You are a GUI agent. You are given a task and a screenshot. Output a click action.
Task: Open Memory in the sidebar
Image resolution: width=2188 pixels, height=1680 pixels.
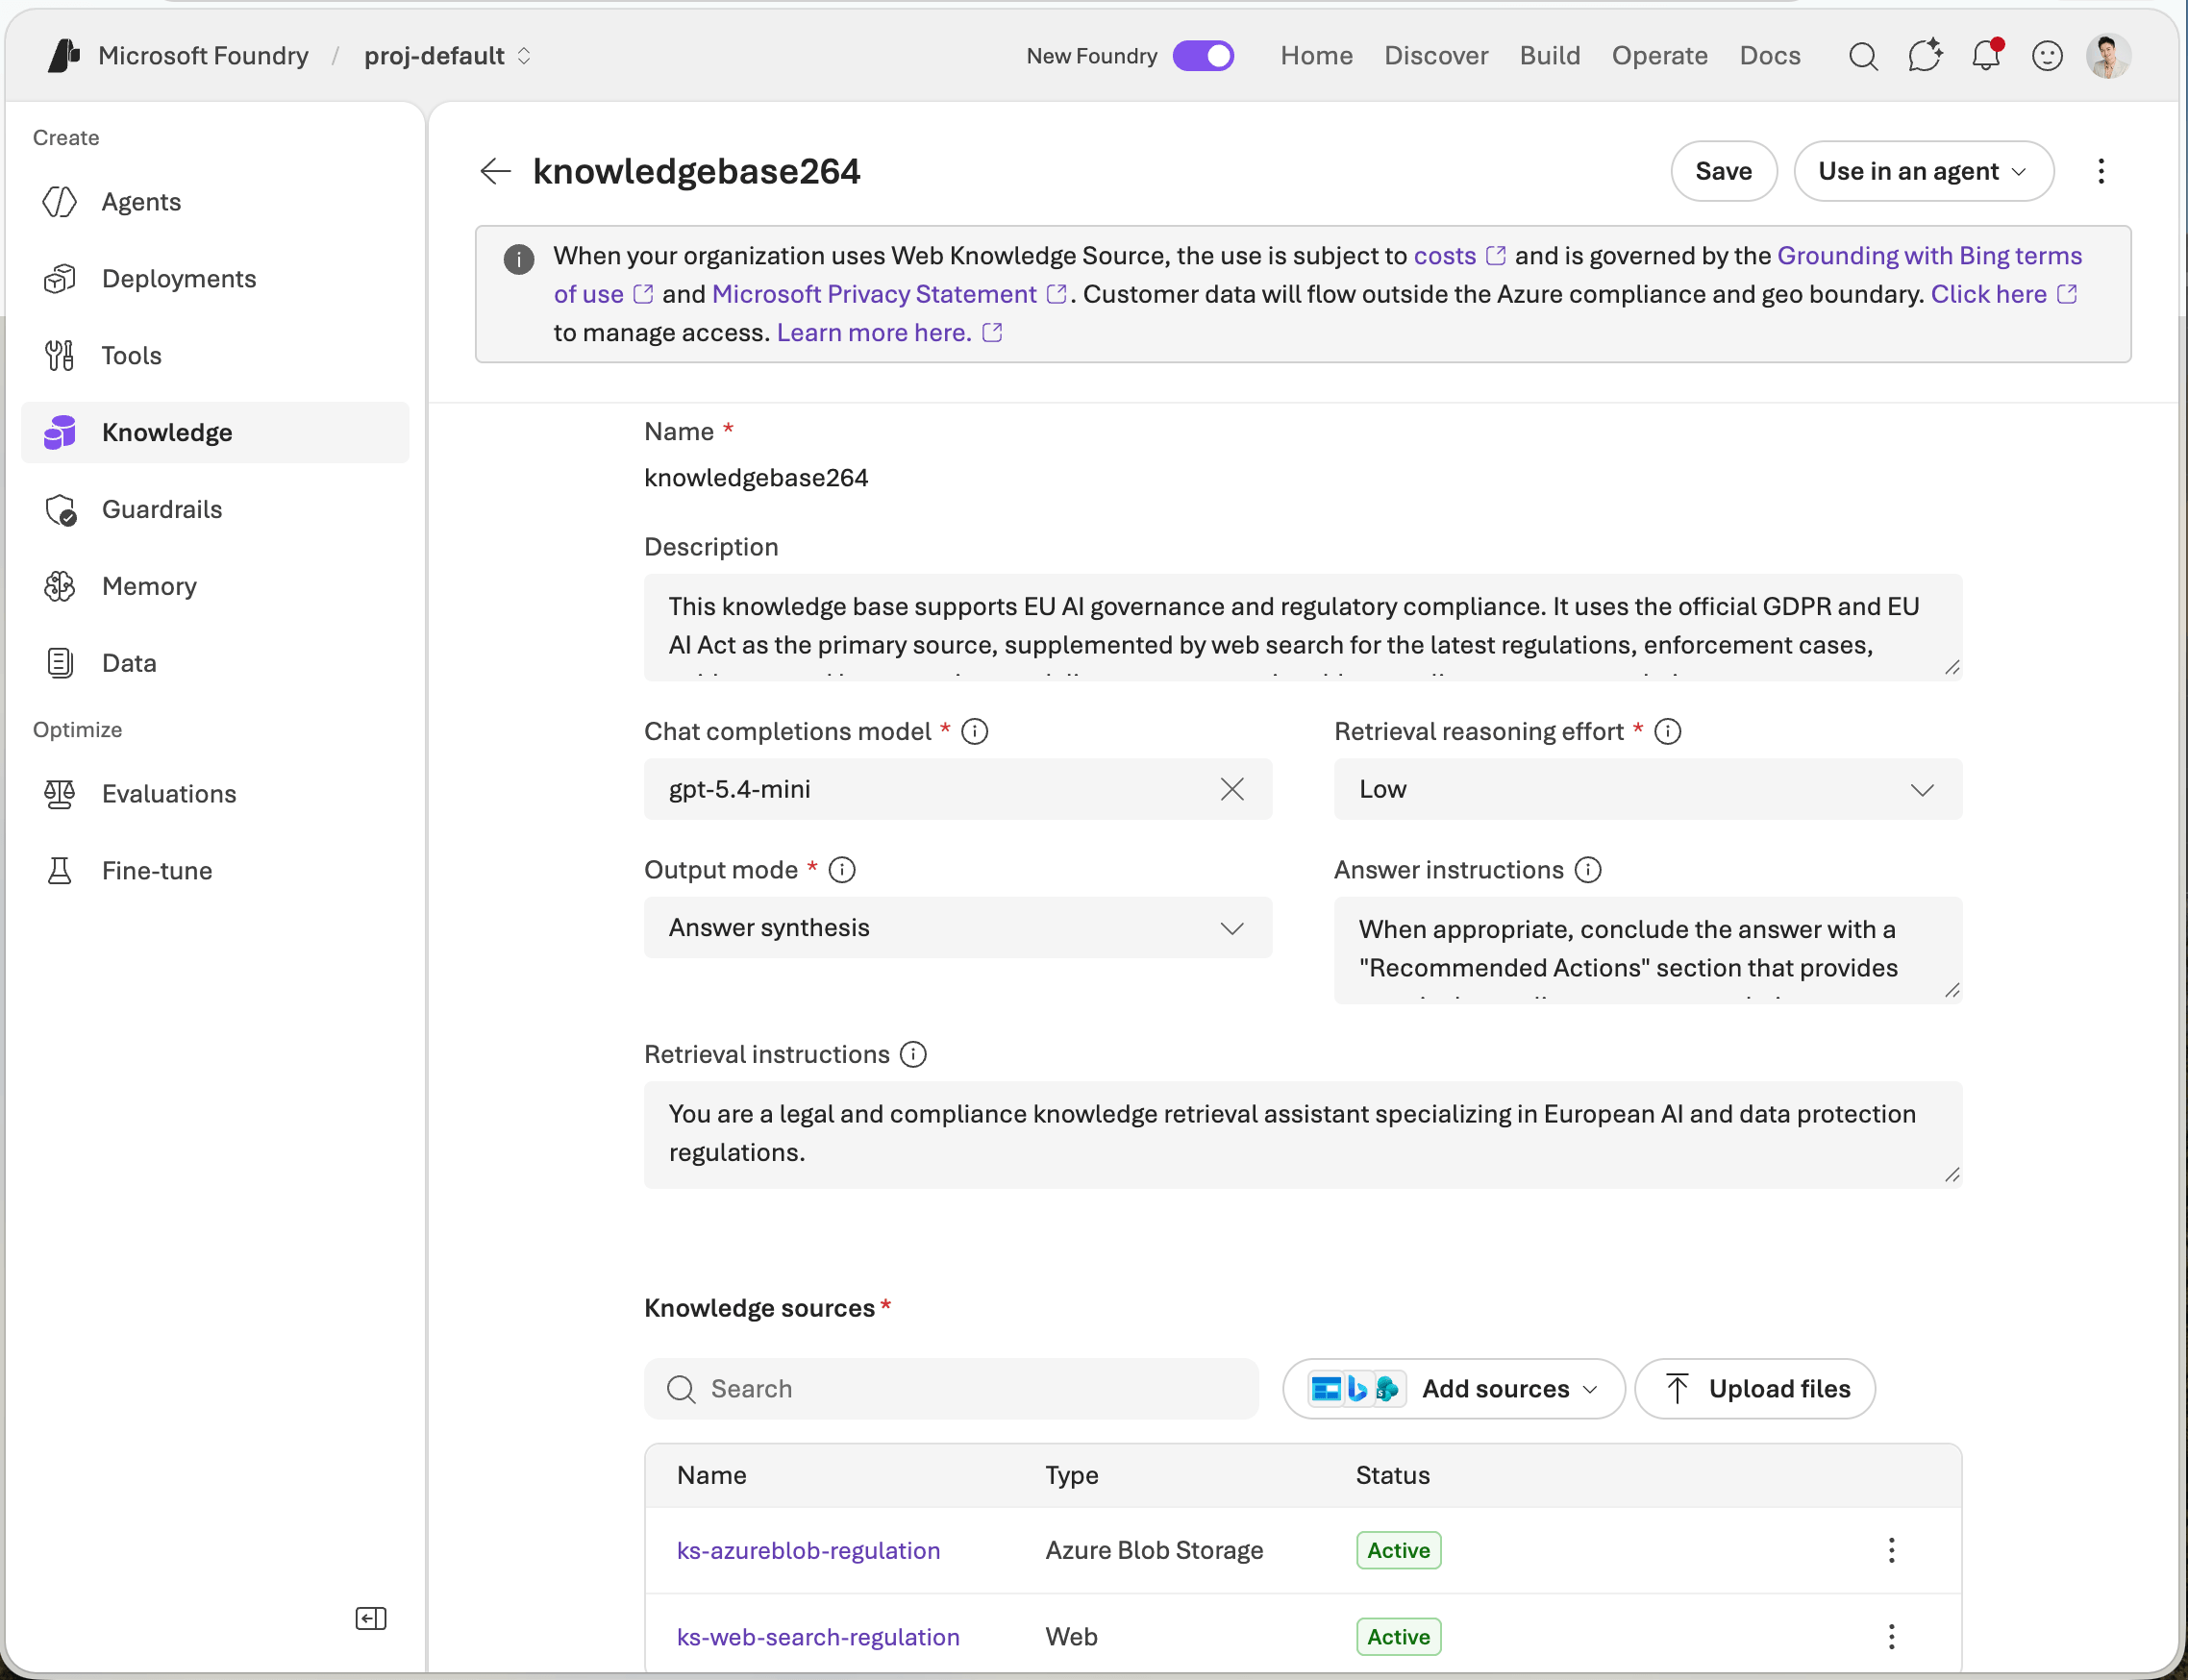click(x=215, y=586)
